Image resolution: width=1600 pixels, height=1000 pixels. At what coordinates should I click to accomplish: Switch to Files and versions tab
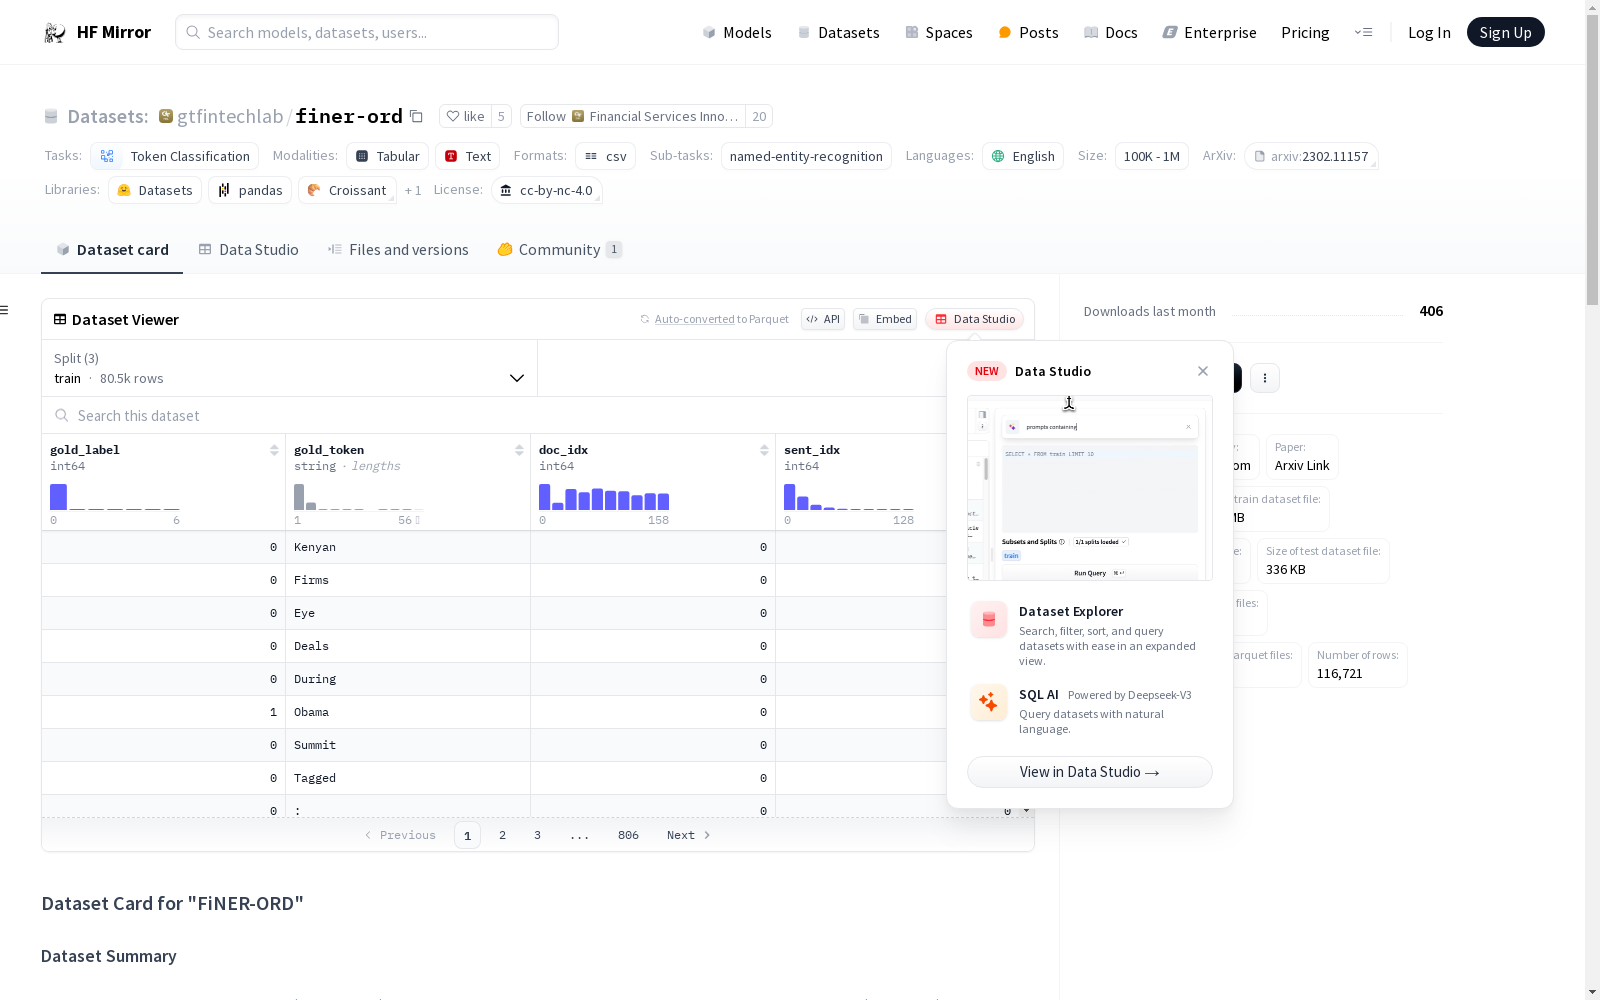point(398,250)
